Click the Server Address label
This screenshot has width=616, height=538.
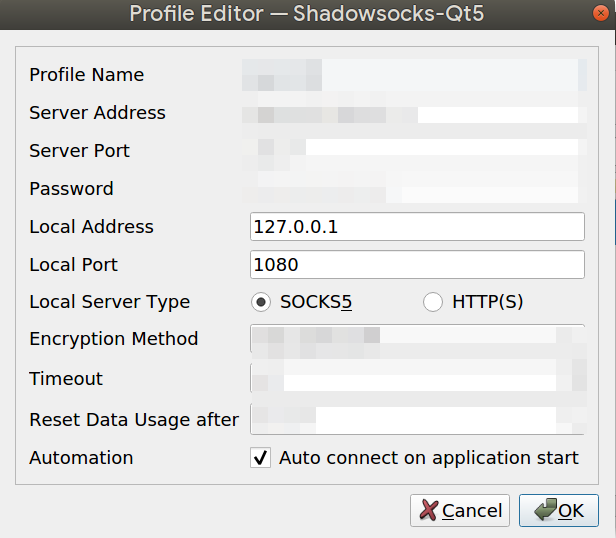coord(97,113)
